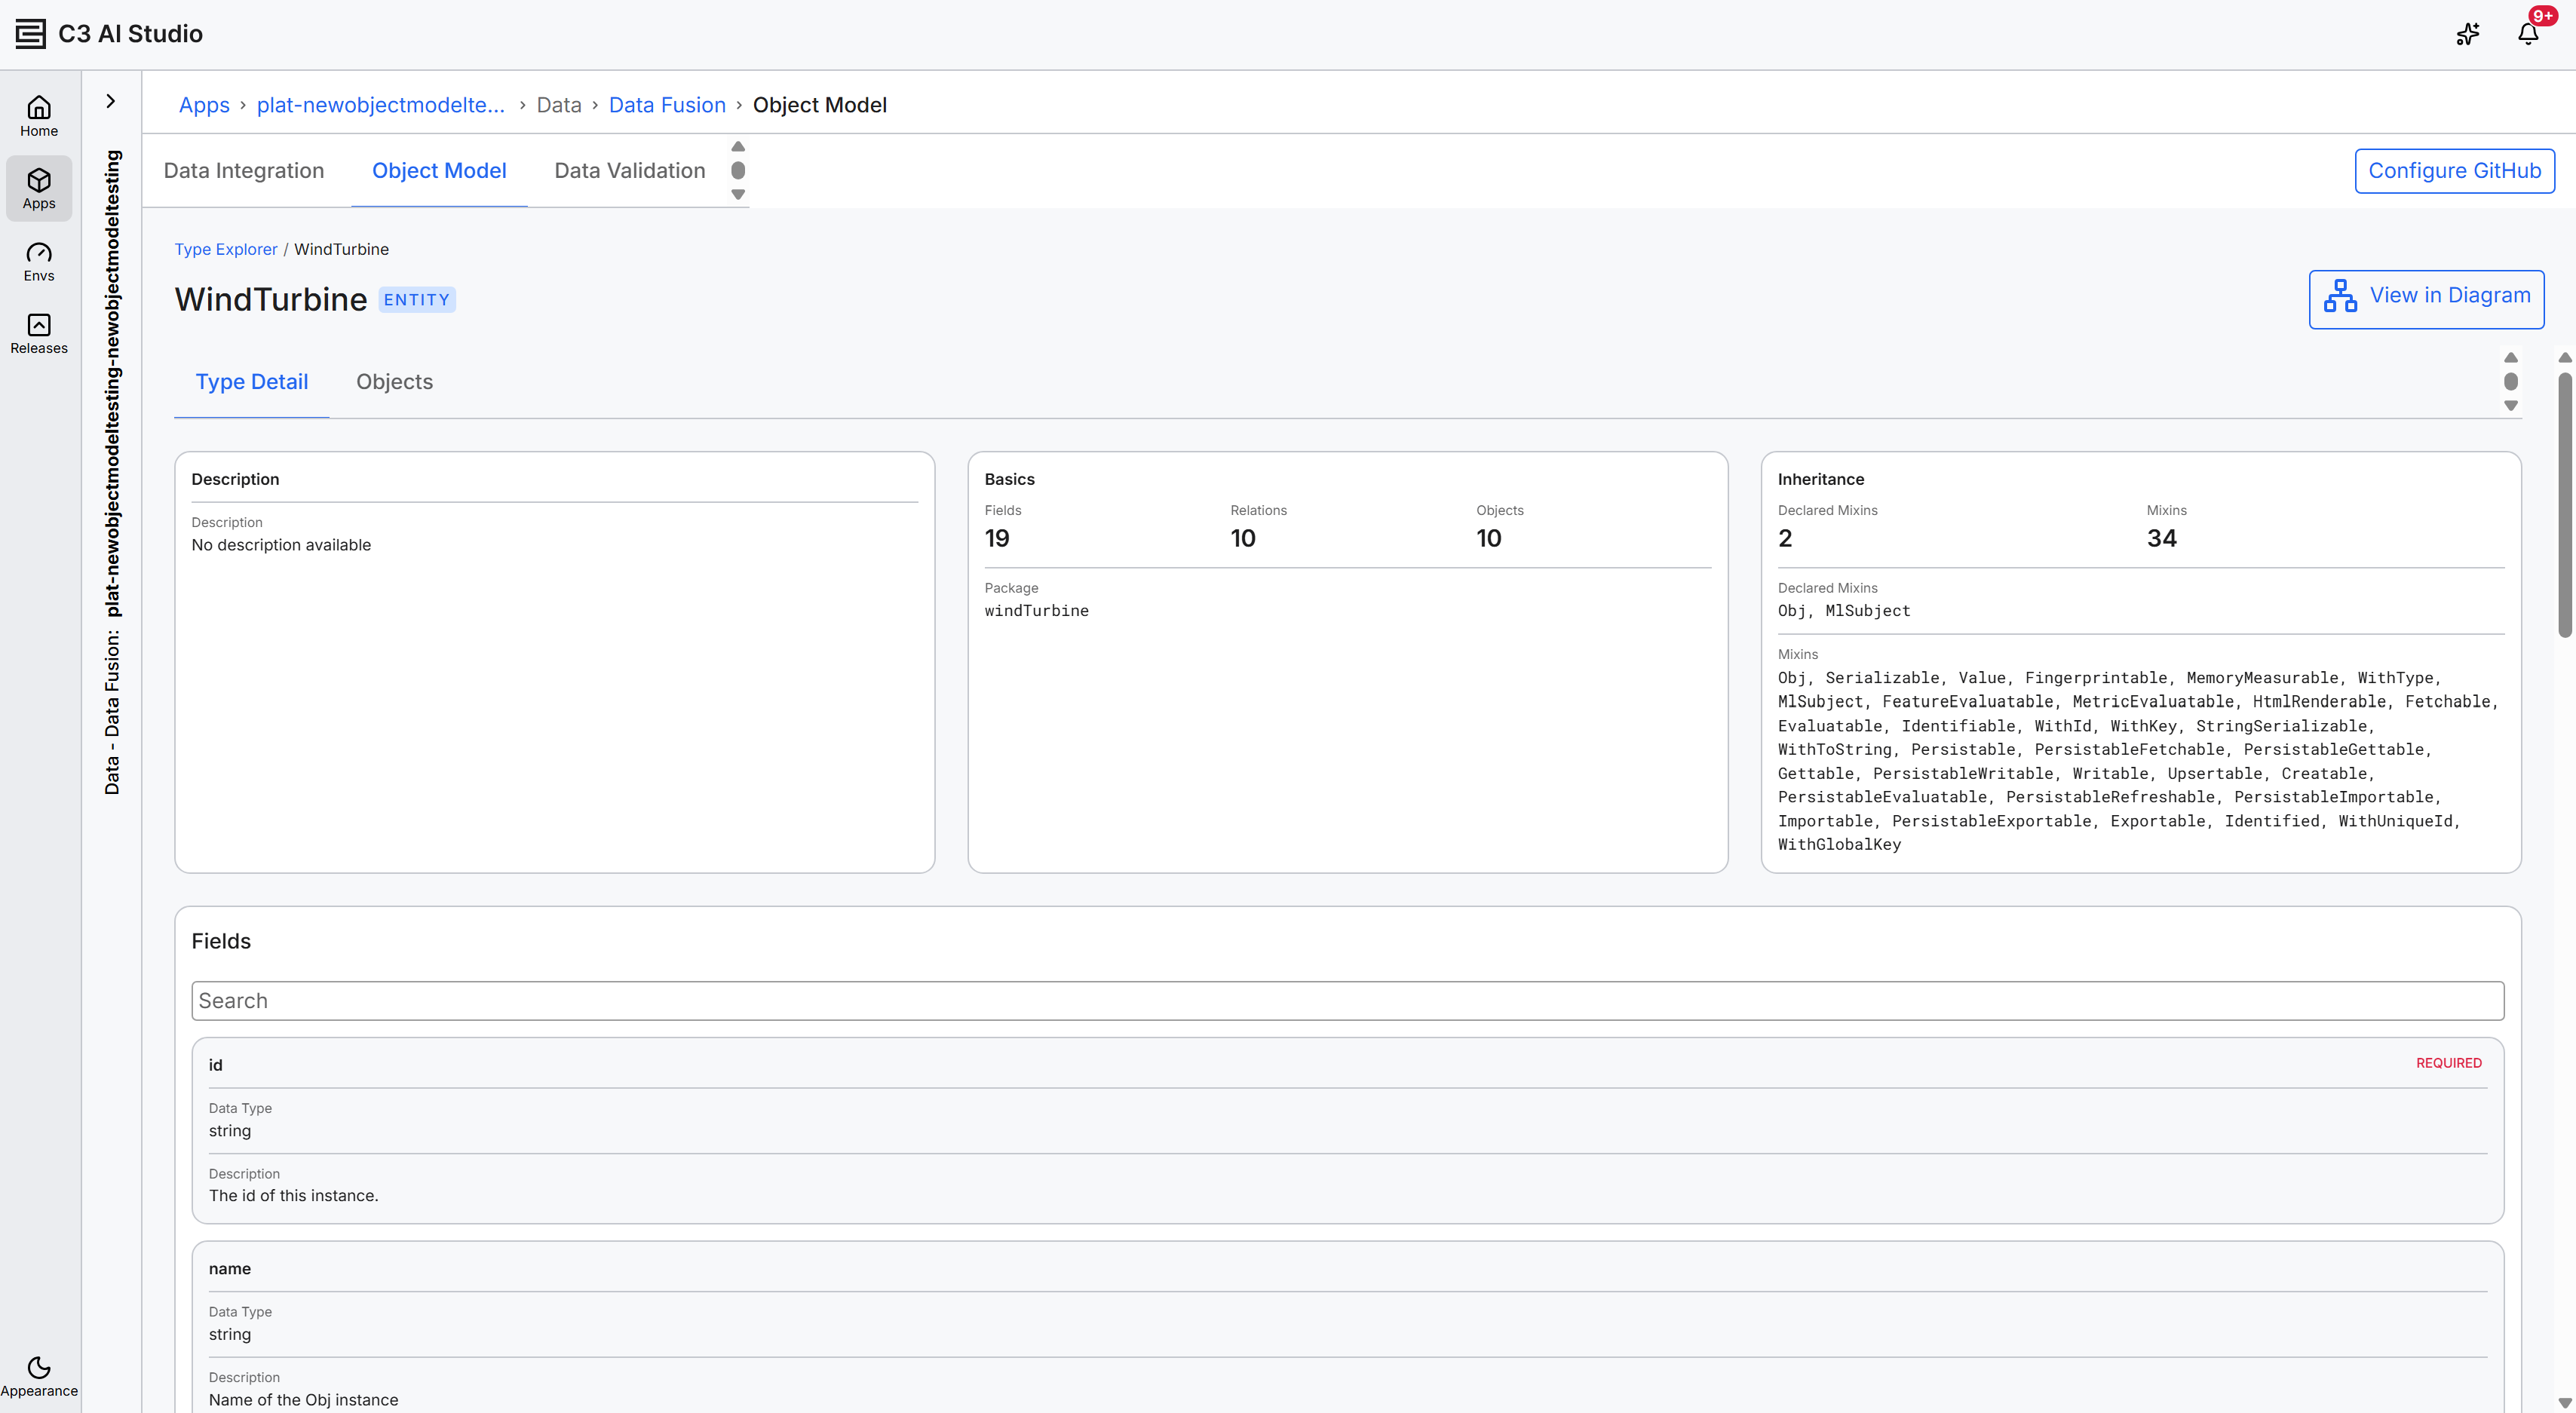Click the Declared Mixins count value 2
This screenshot has width=2576, height=1413.
tap(1784, 538)
